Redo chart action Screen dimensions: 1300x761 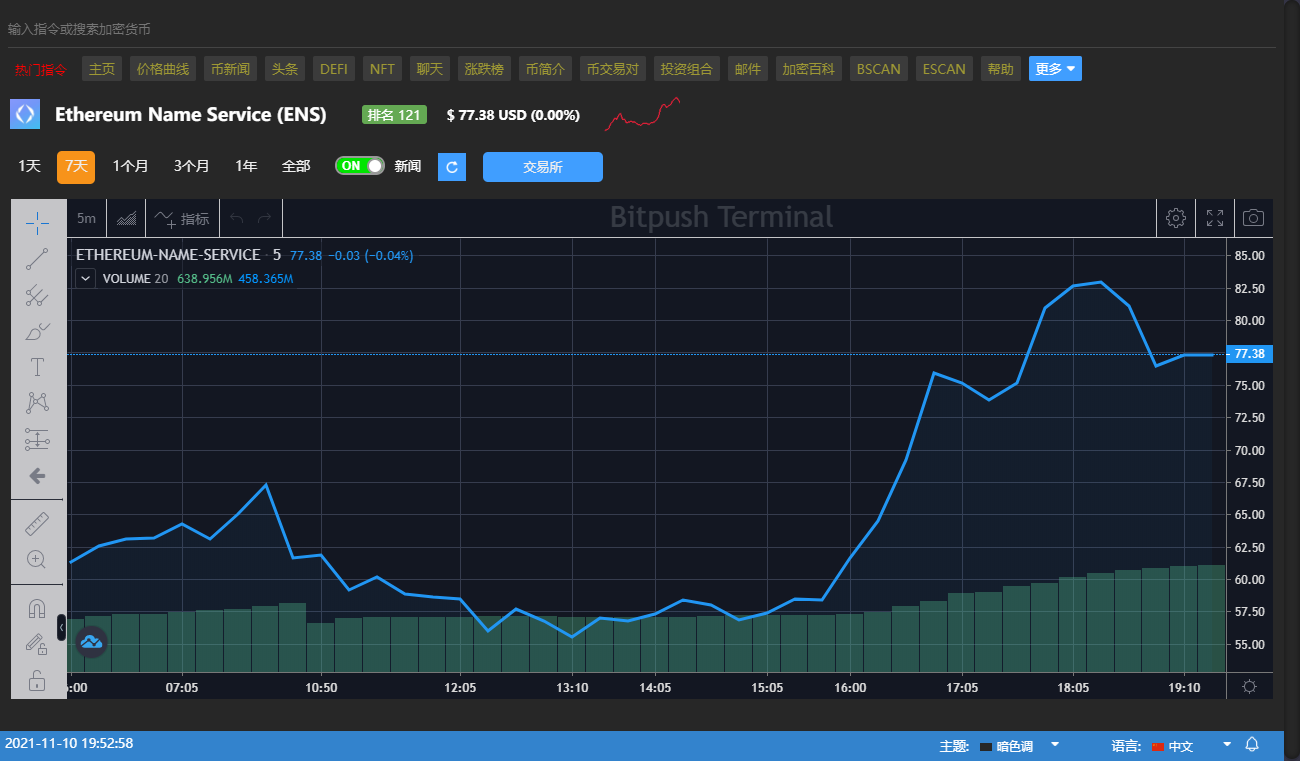pyautogui.click(x=265, y=218)
